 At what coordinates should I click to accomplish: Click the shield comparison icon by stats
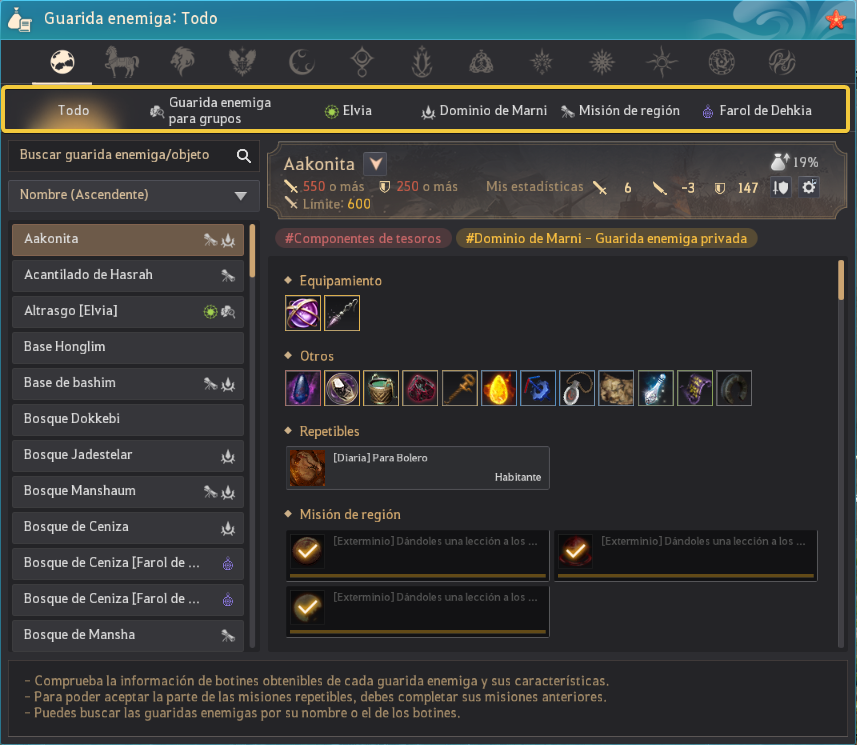pos(780,187)
